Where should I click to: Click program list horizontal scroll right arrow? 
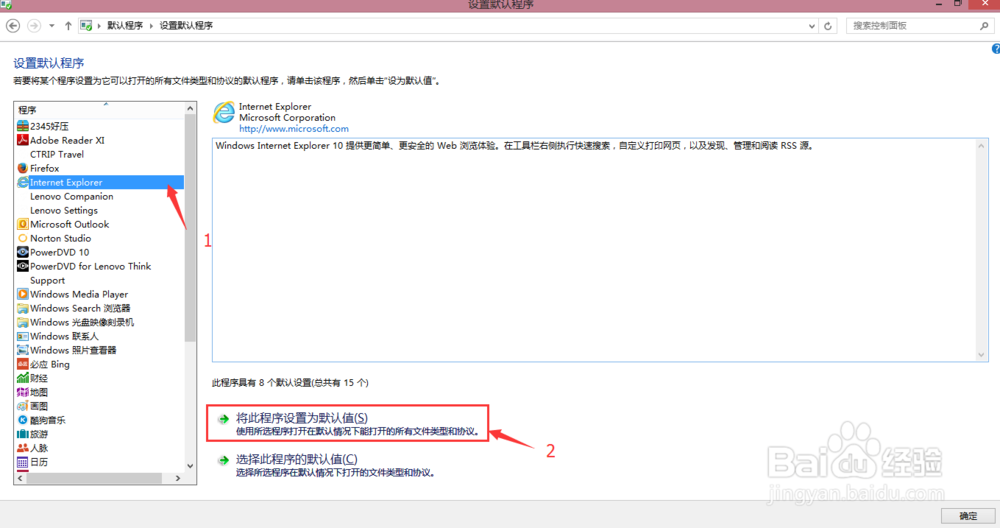click(x=178, y=478)
